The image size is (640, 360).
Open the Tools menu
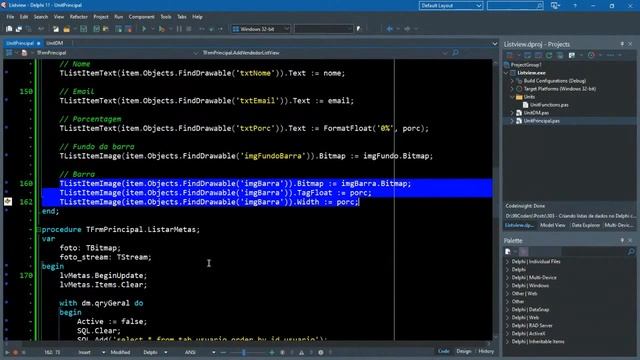[x=166, y=17]
